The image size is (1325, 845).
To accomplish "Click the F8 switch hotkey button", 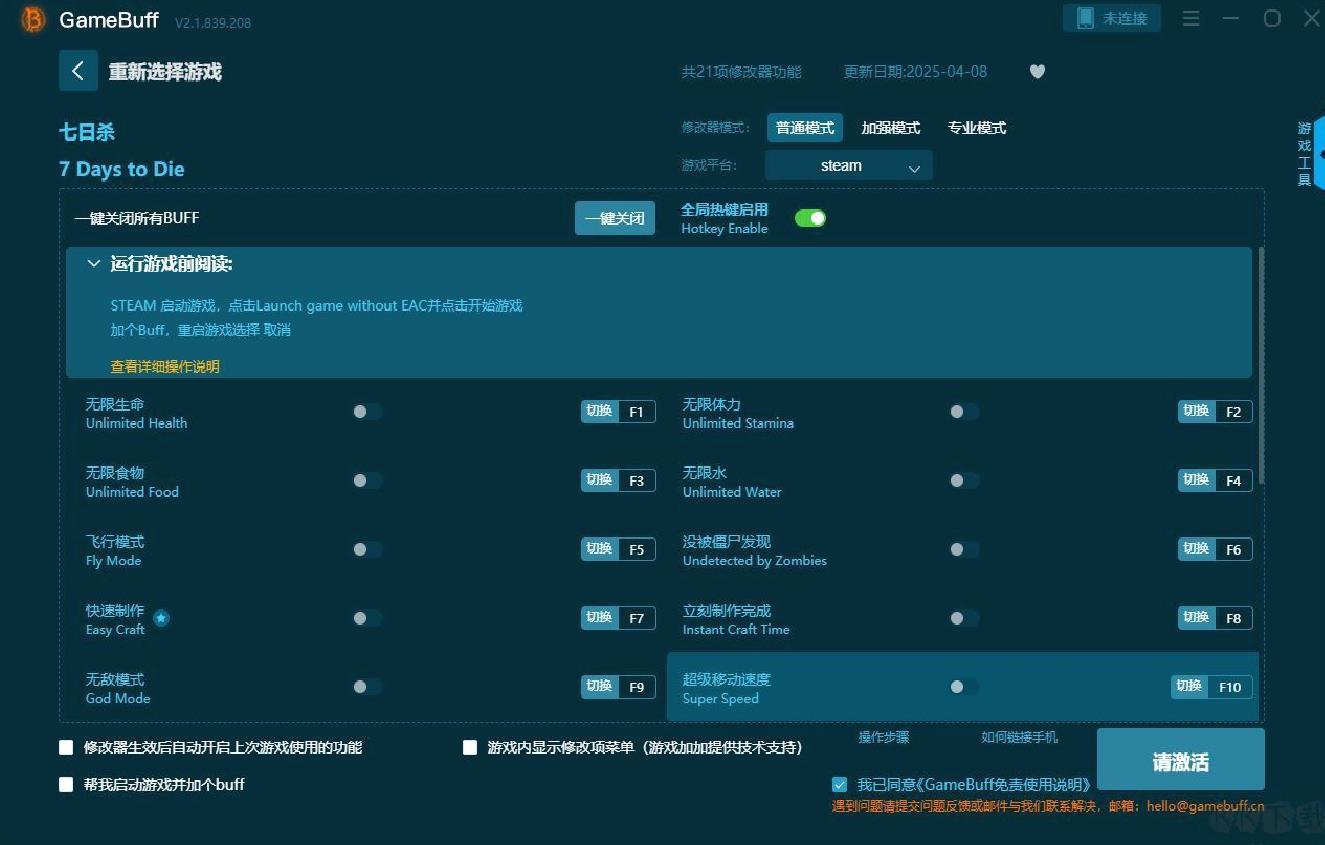I will click(x=1215, y=618).
